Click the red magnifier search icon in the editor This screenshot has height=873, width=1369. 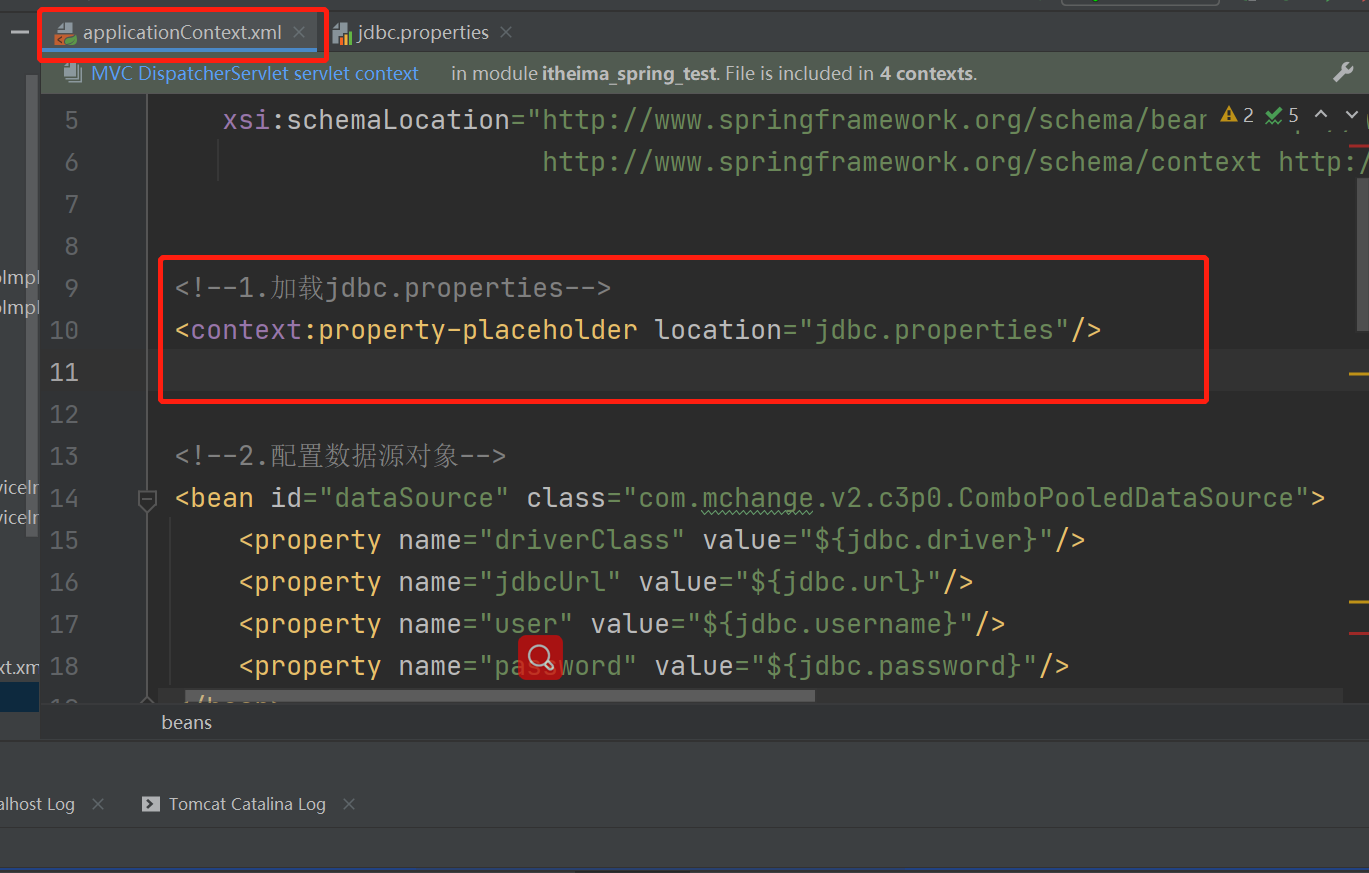pyautogui.click(x=540, y=657)
